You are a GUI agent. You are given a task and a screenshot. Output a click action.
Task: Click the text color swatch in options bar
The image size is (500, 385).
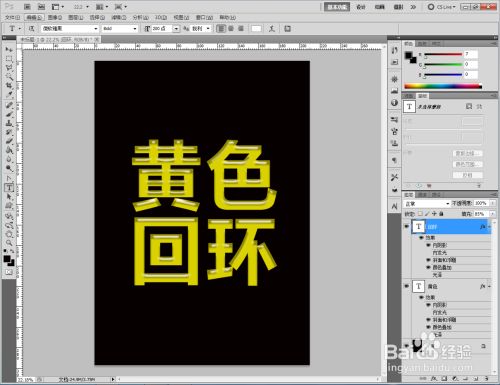[256, 29]
